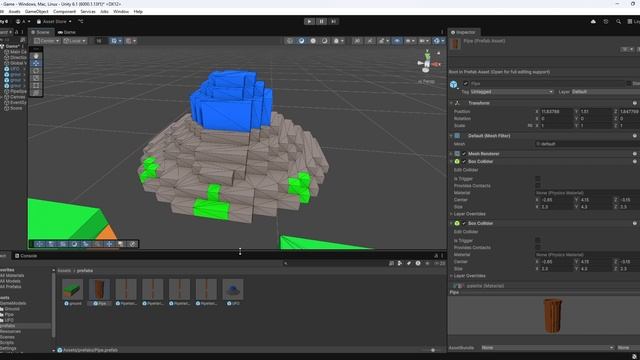Open the Scripts folder in Project tree
The height and width of the screenshot is (360, 640).
click(7, 343)
